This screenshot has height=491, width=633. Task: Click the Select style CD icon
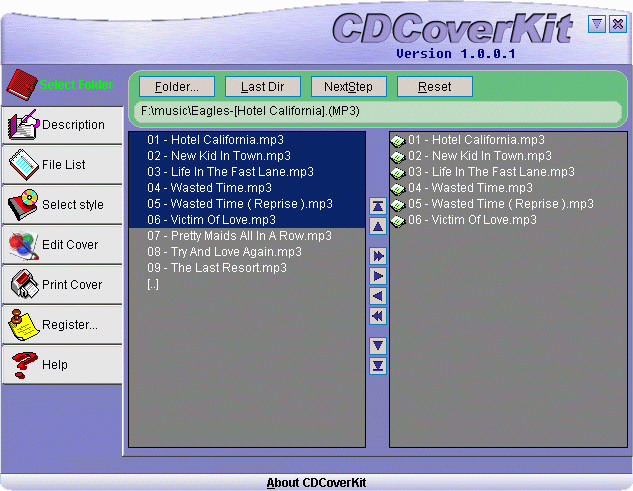(x=23, y=205)
